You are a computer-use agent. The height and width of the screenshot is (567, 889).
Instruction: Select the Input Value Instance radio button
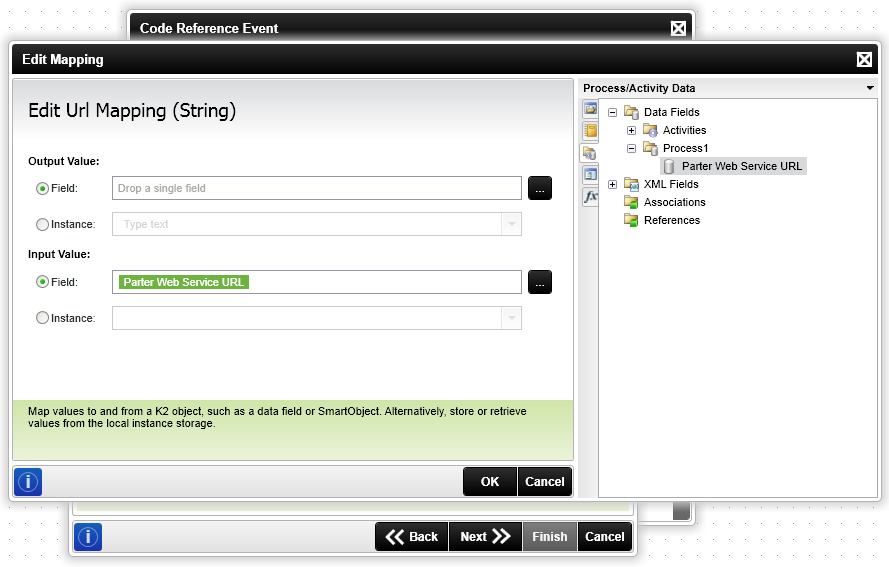tap(43, 318)
